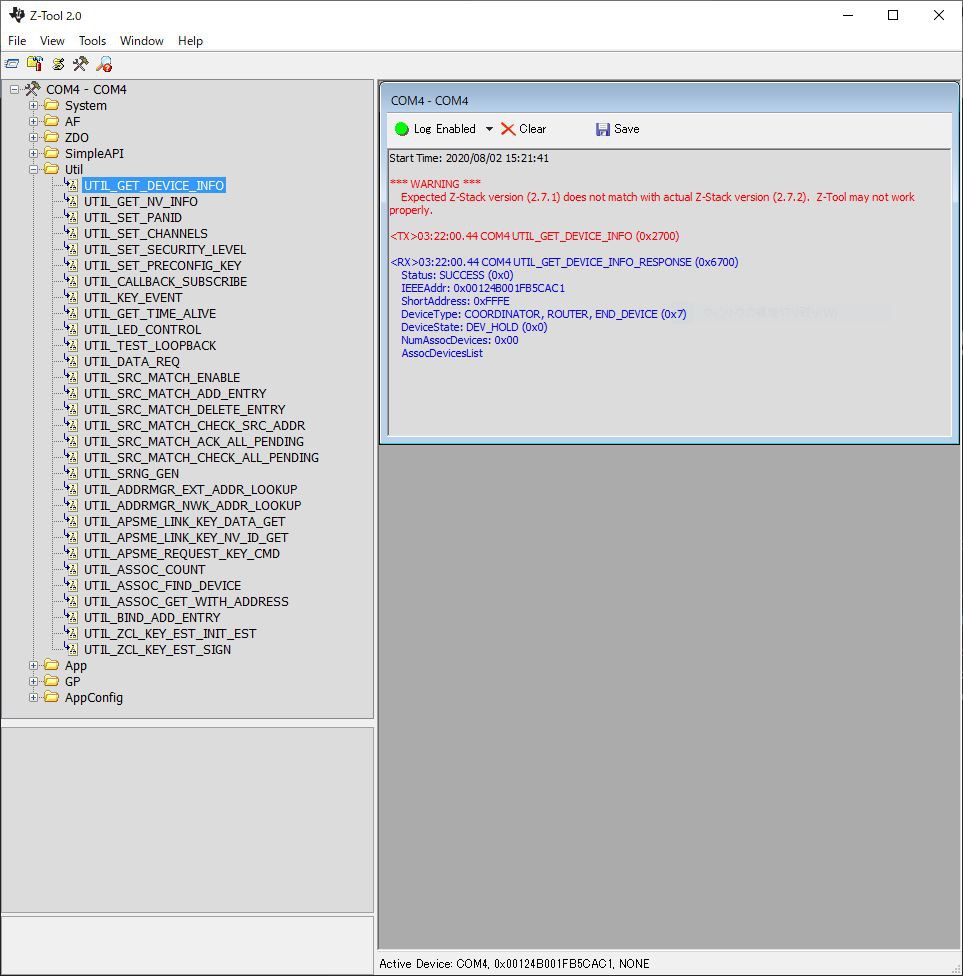This screenshot has width=963, height=976.
Task: Select UTIL_SET_SECURITY_LEVEL command
Action: tap(165, 250)
